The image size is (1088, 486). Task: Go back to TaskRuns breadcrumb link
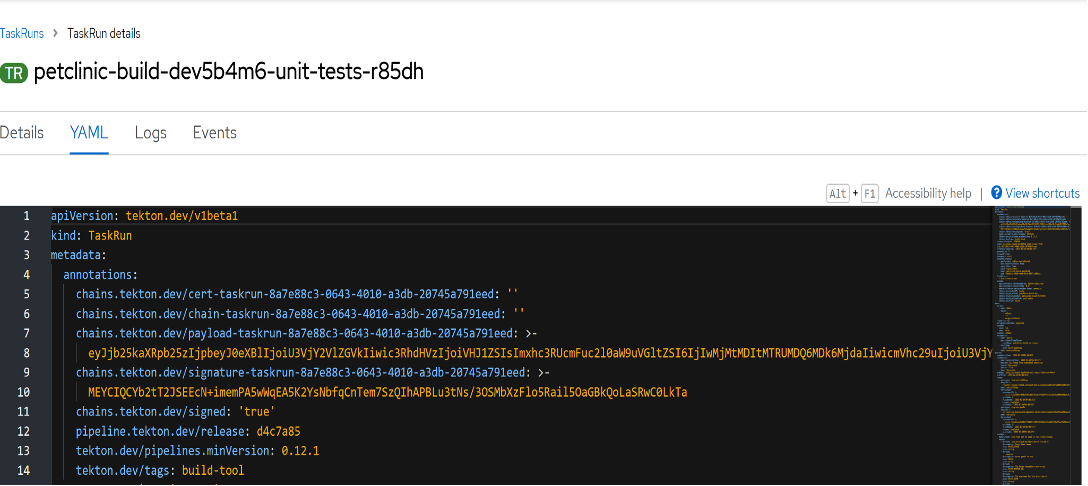21,33
